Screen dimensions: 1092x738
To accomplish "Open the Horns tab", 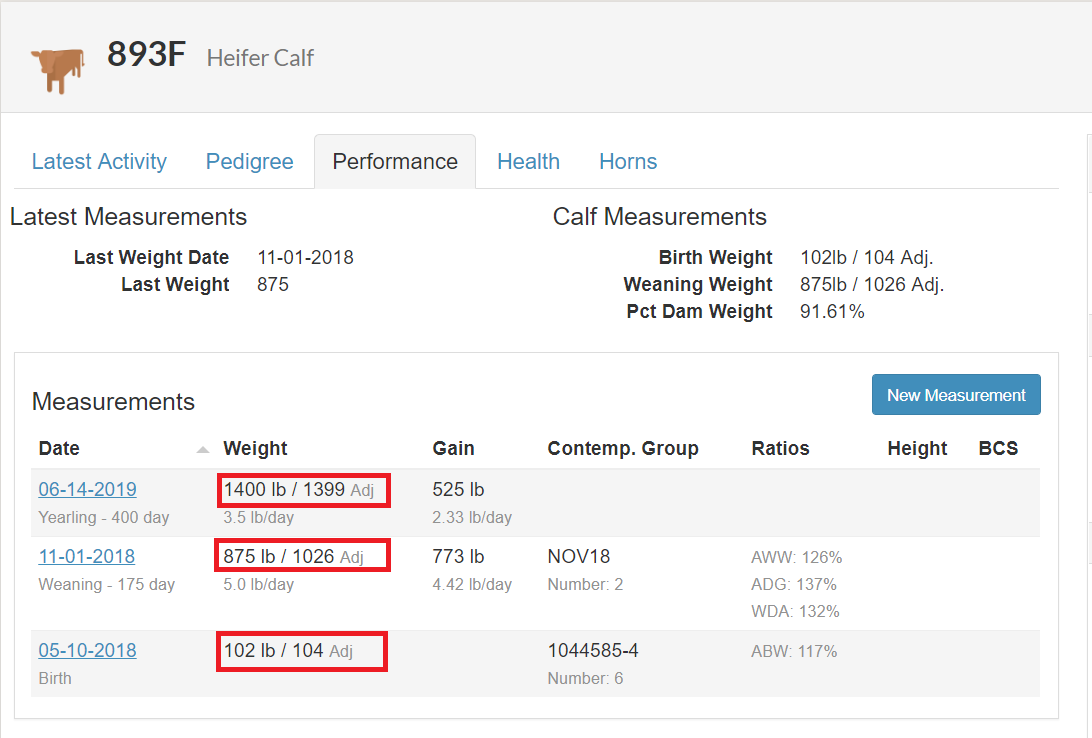I will 628,162.
